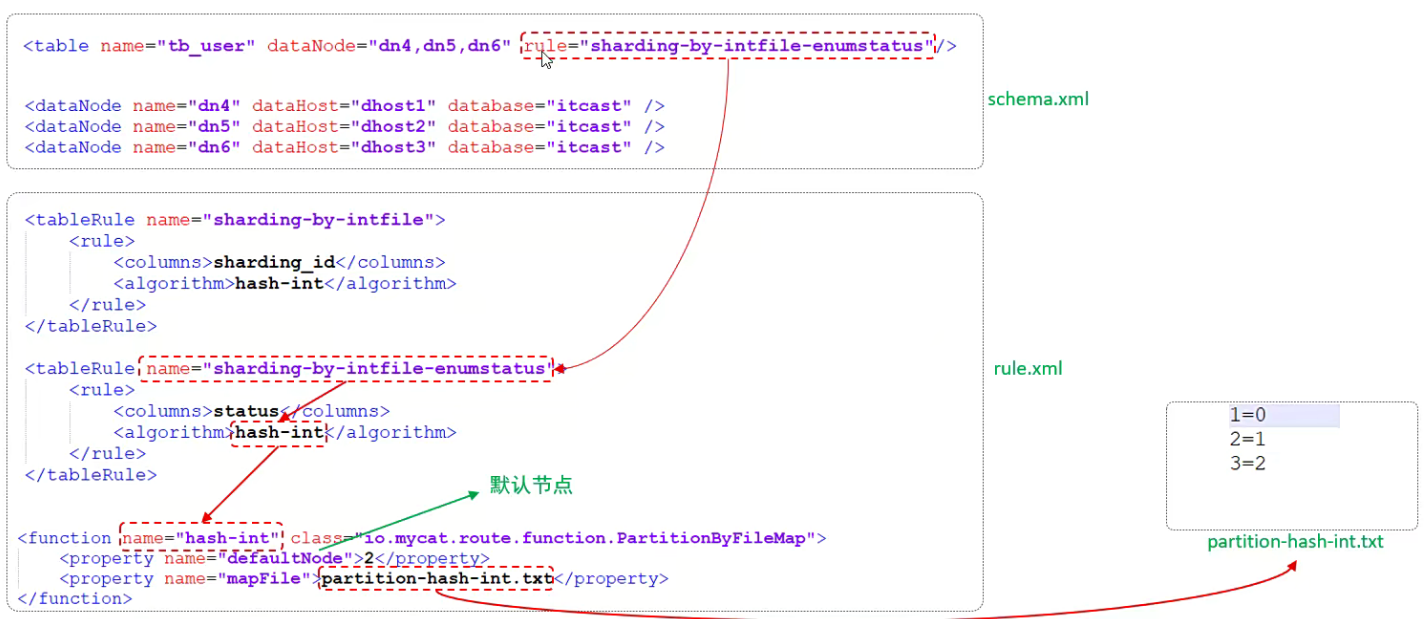Click the schema.xml green label
The image size is (1424, 619).
click(x=1038, y=99)
